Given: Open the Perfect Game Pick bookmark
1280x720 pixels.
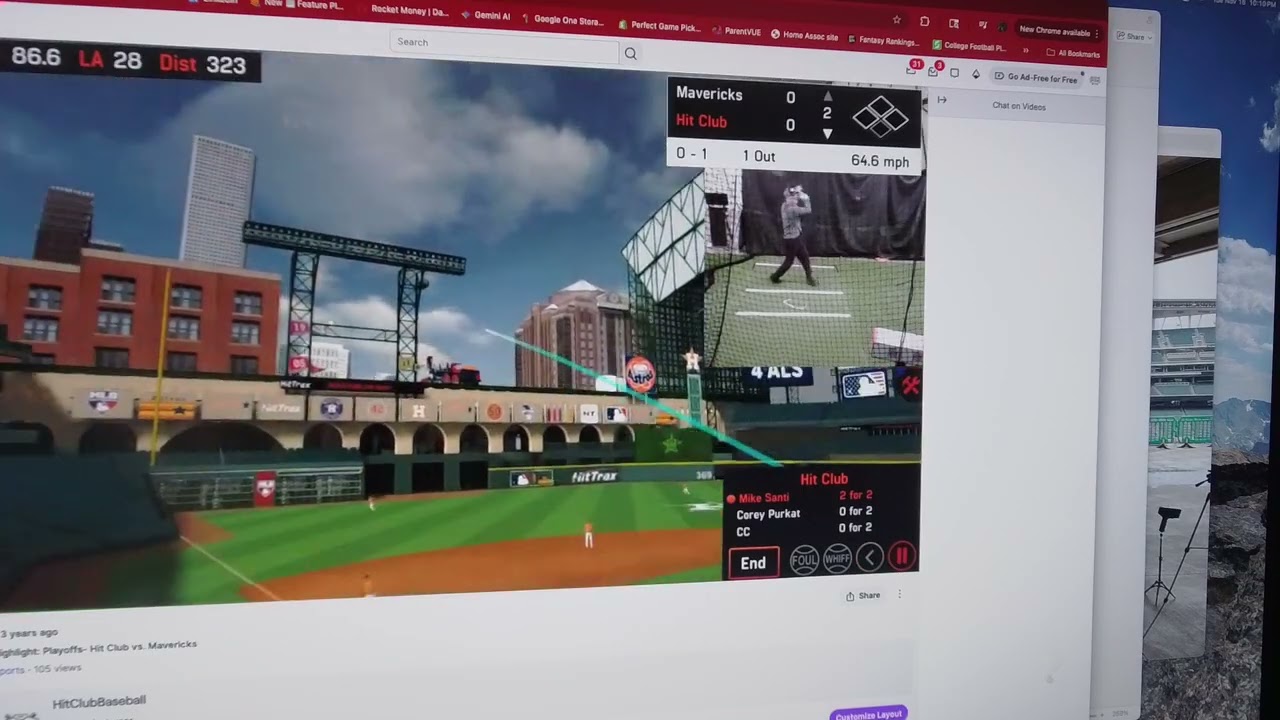Looking at the screenshot, I should (660, 26).
